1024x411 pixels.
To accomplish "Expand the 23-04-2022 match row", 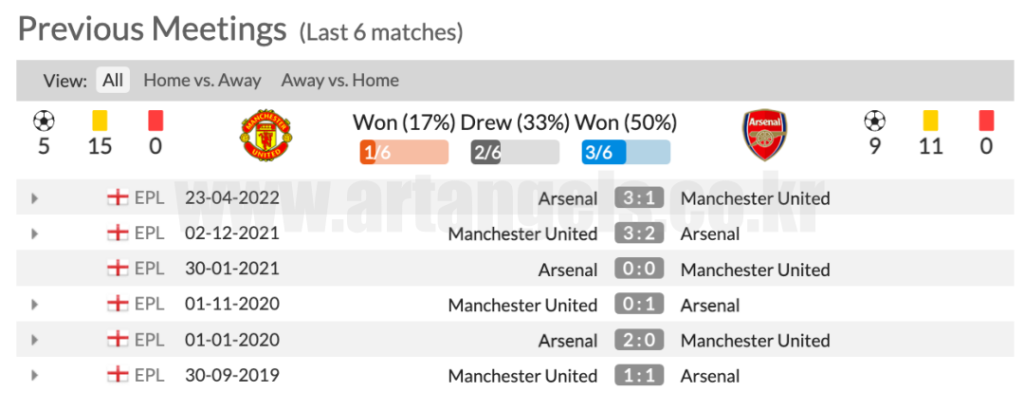I will click(x=35, y=198).
